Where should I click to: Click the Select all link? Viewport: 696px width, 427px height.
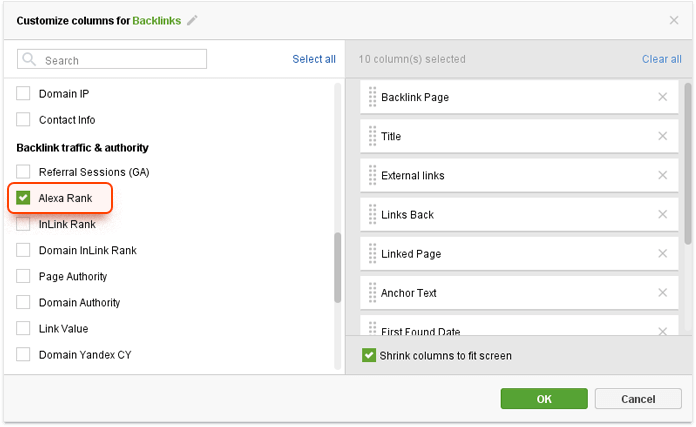(x=314, y=59)
